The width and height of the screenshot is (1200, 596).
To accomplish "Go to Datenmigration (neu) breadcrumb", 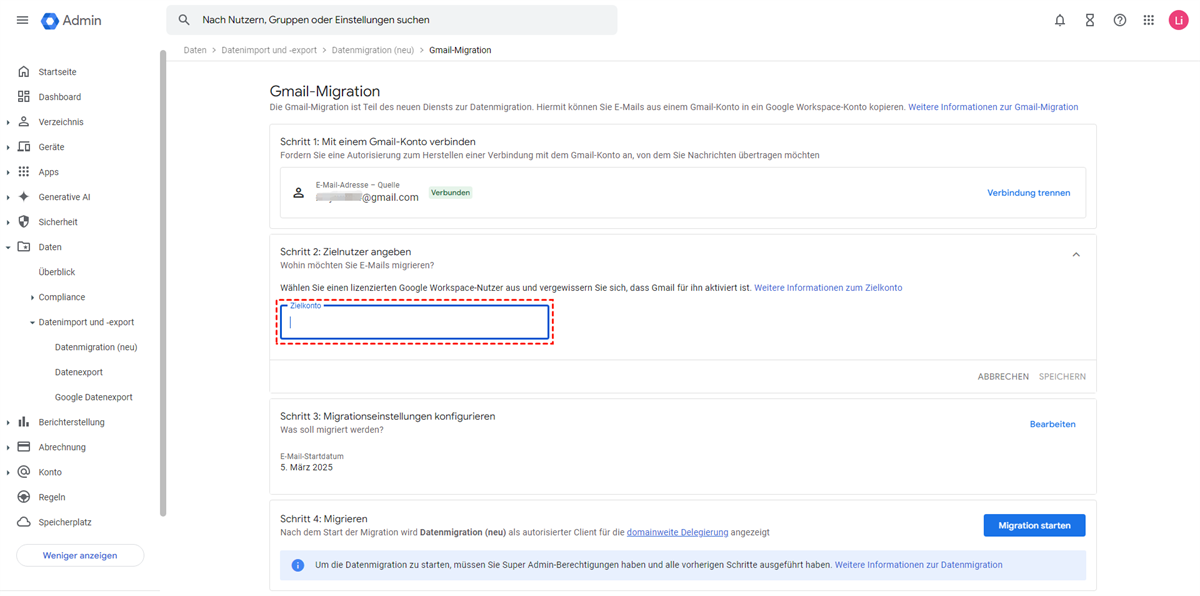I will click(373, 50).
